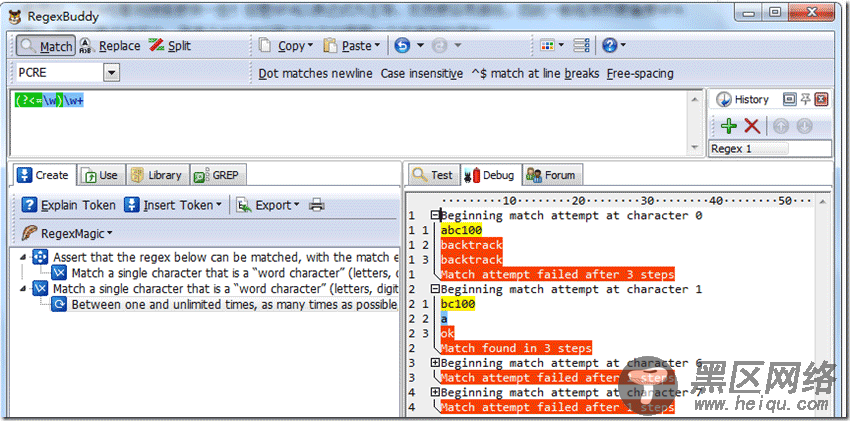This screenshot has height=421, width=850.
Task: Close the History panel with red X
Action: coord(821,99)
